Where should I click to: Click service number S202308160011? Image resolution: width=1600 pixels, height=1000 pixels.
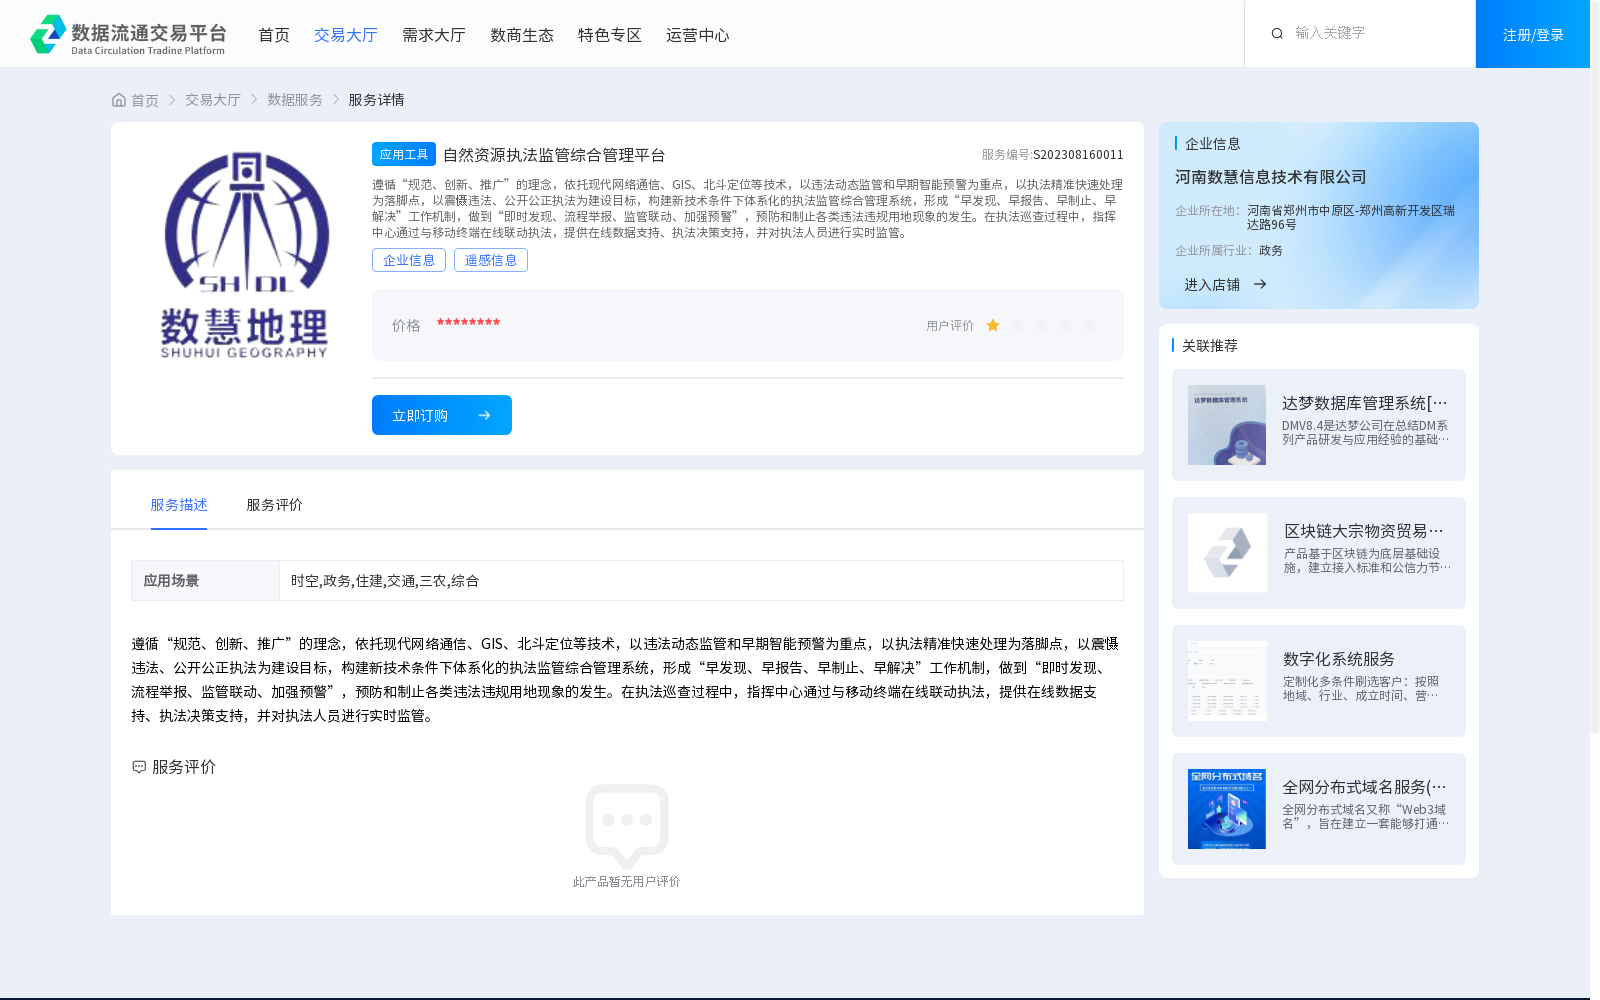click(x=1078, y=155)
